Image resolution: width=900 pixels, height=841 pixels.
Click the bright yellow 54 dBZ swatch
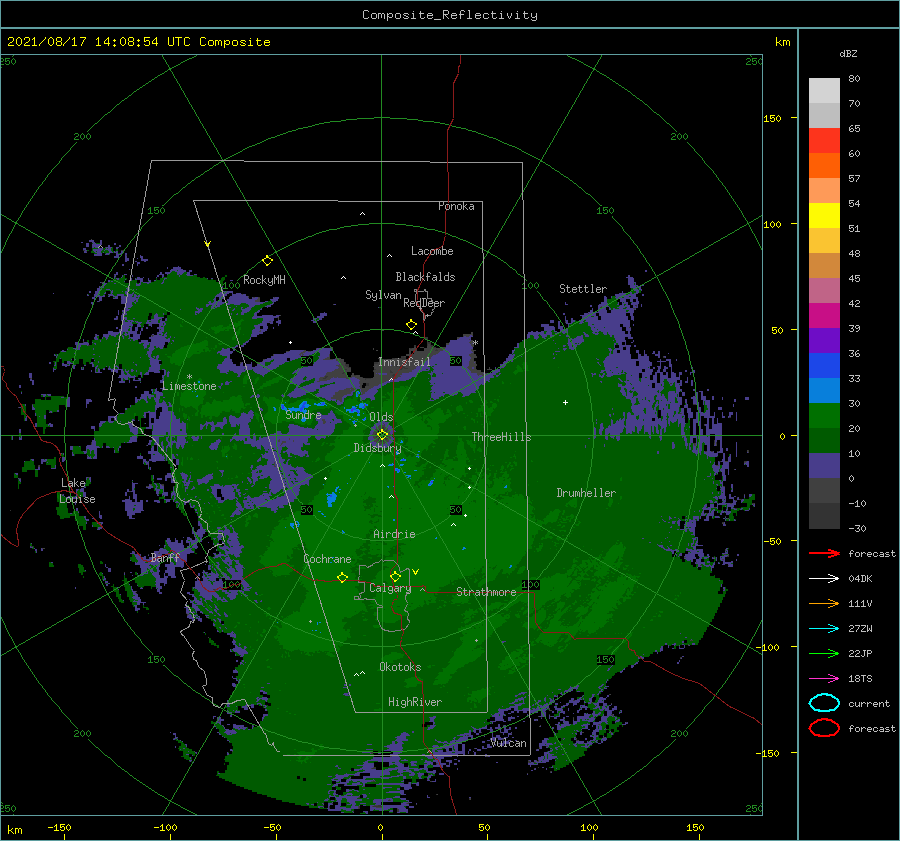coord(824,215)
